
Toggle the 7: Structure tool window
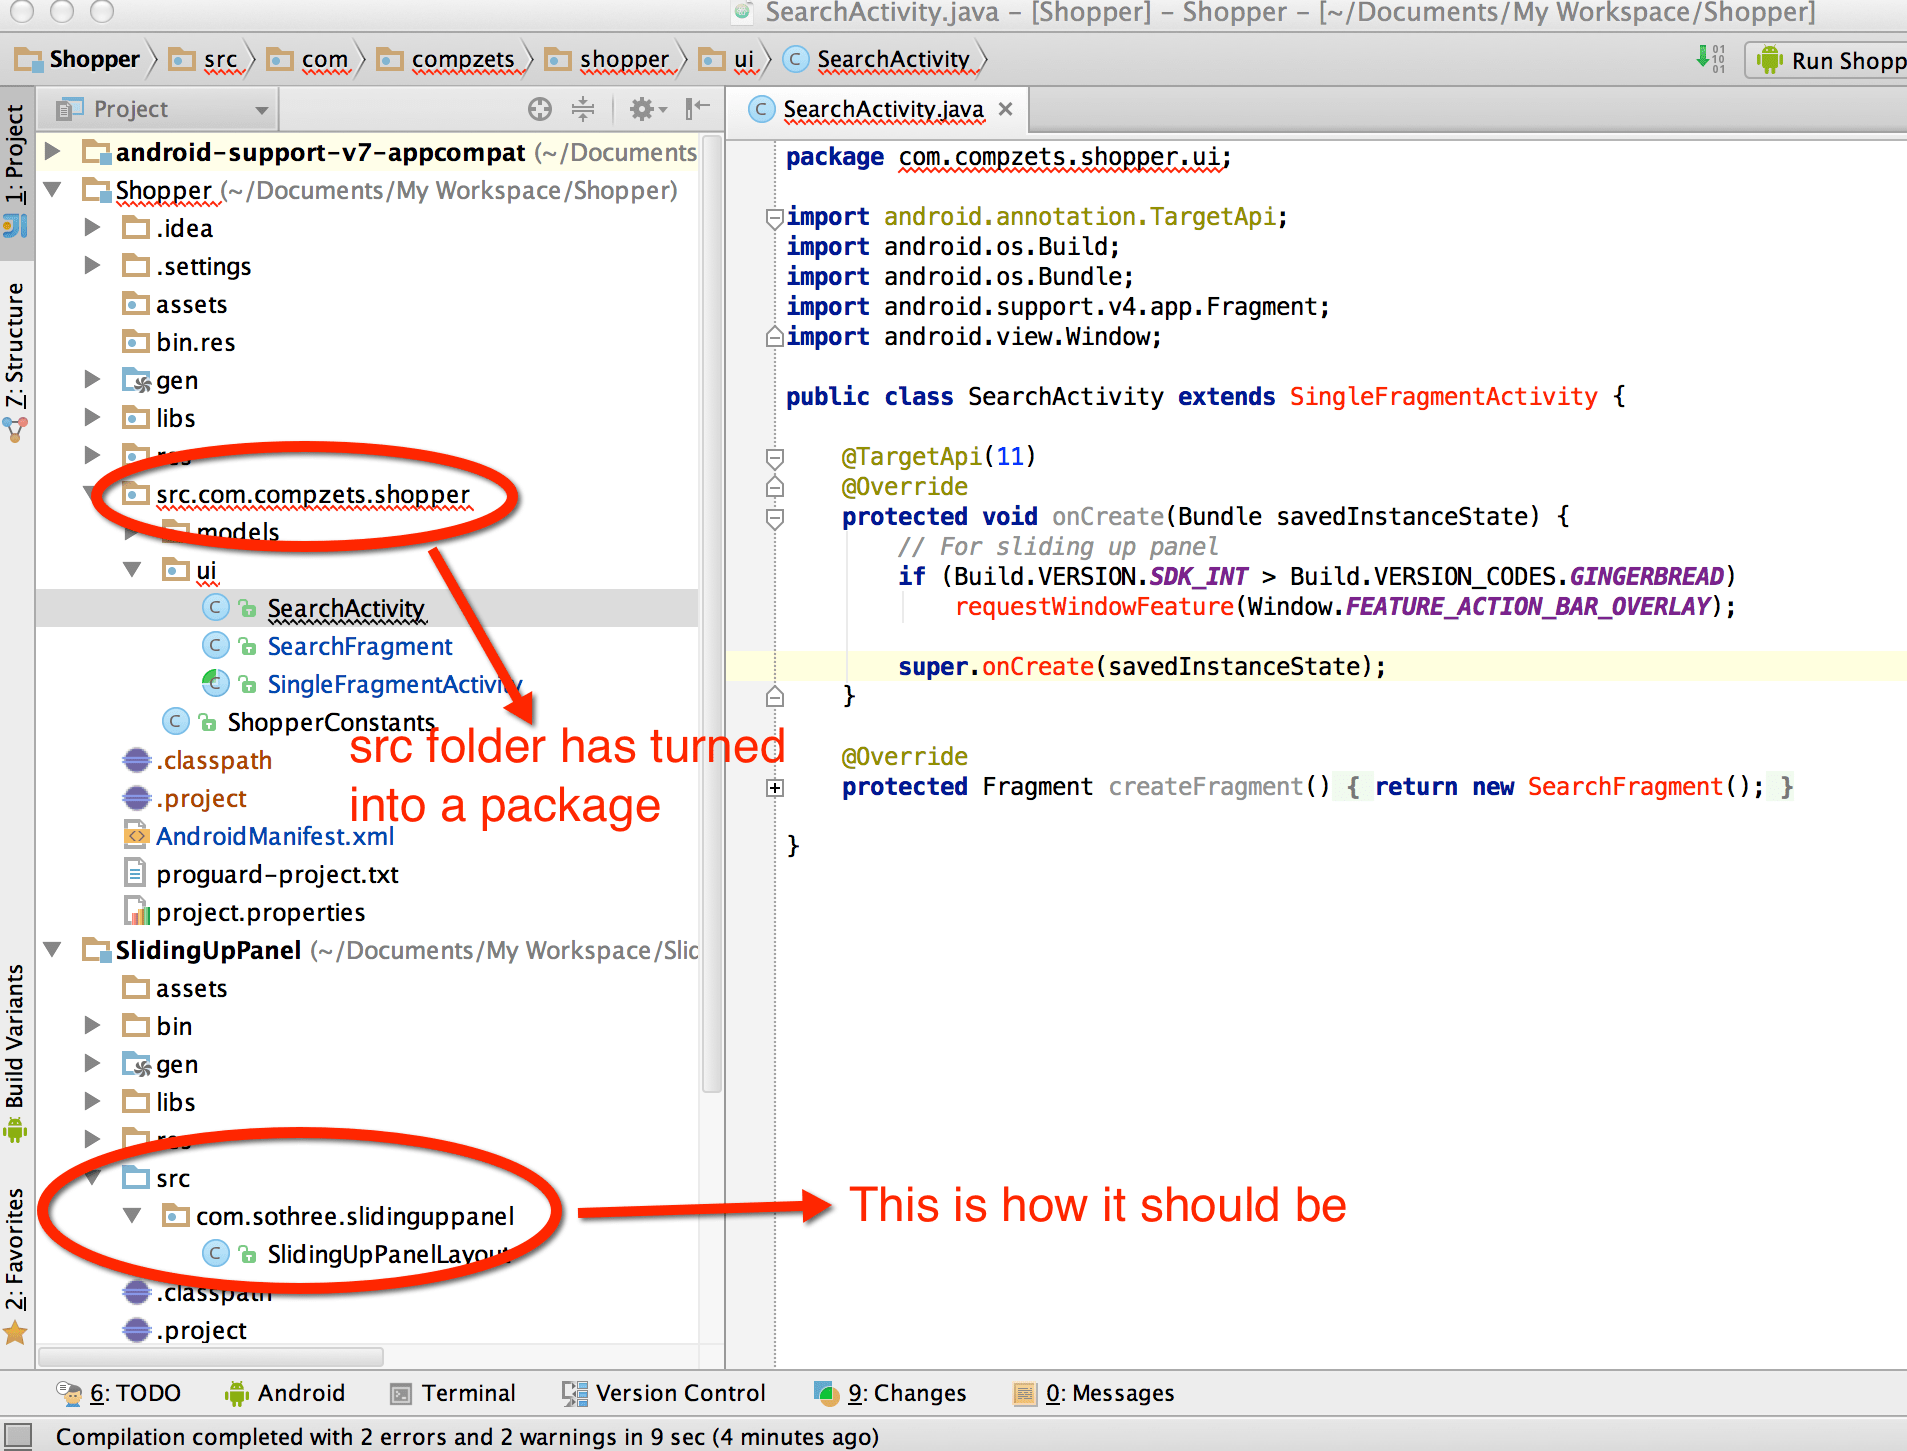click(x=15, y=360)
